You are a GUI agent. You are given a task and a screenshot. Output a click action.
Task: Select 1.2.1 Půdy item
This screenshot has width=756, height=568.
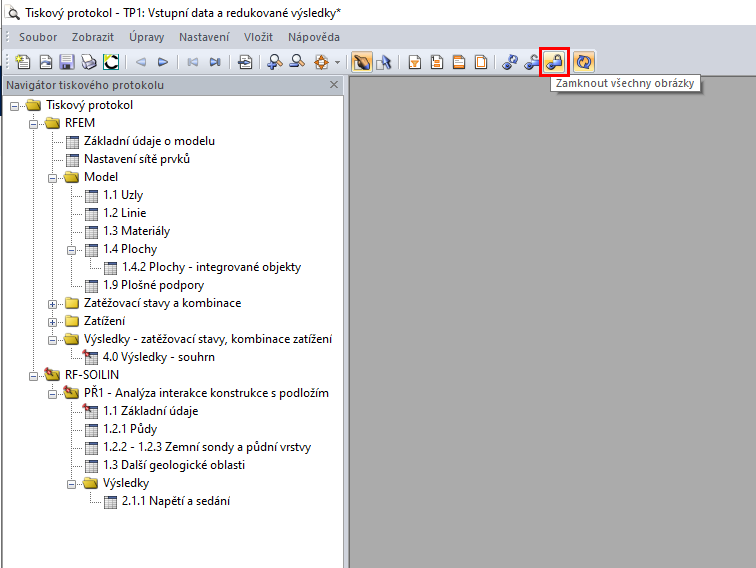(x=130, y=429)
